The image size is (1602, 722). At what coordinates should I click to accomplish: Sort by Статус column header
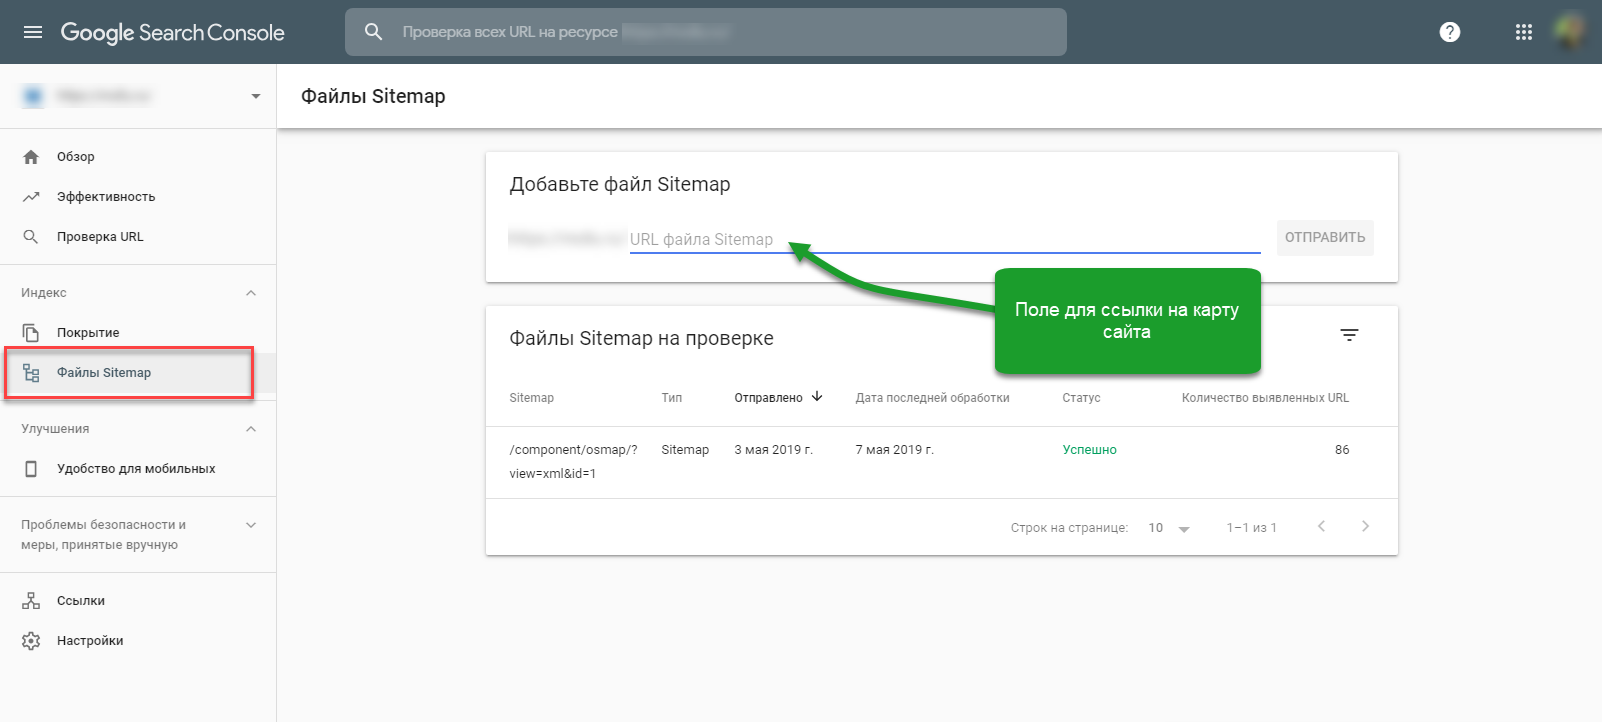tap(1081, 398)
